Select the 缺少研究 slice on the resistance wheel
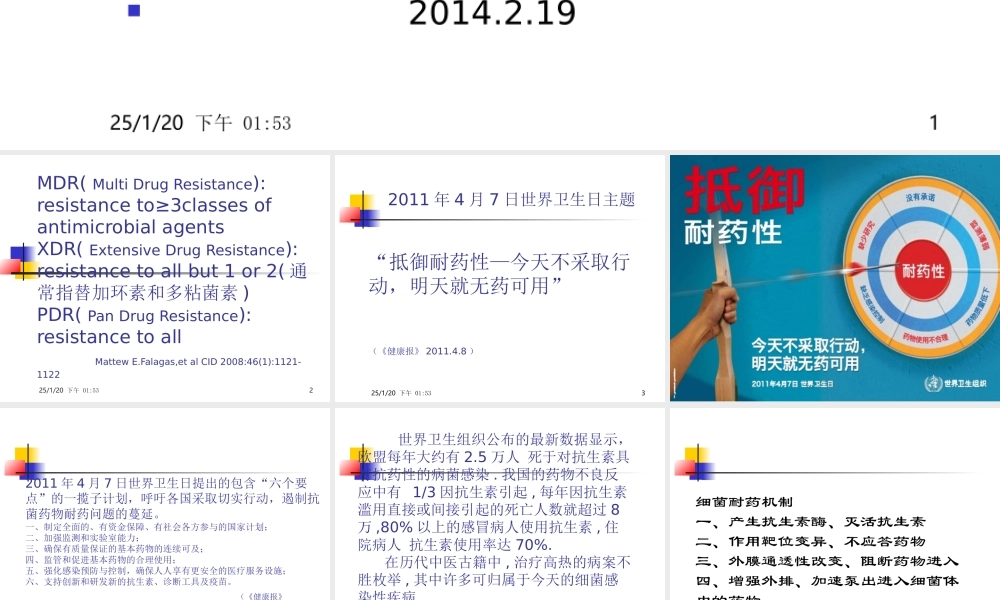Image resolution: width=1000 pixels, height=600 pixels. point(866,233)
